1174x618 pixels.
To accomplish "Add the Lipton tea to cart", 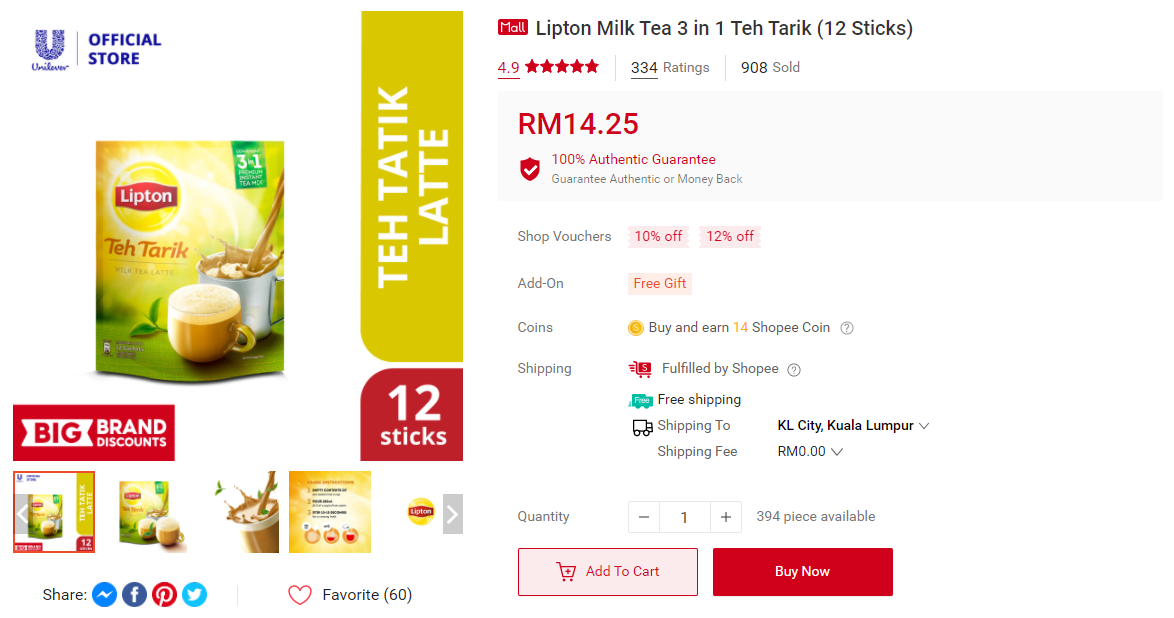I will (x=608, y=572).
